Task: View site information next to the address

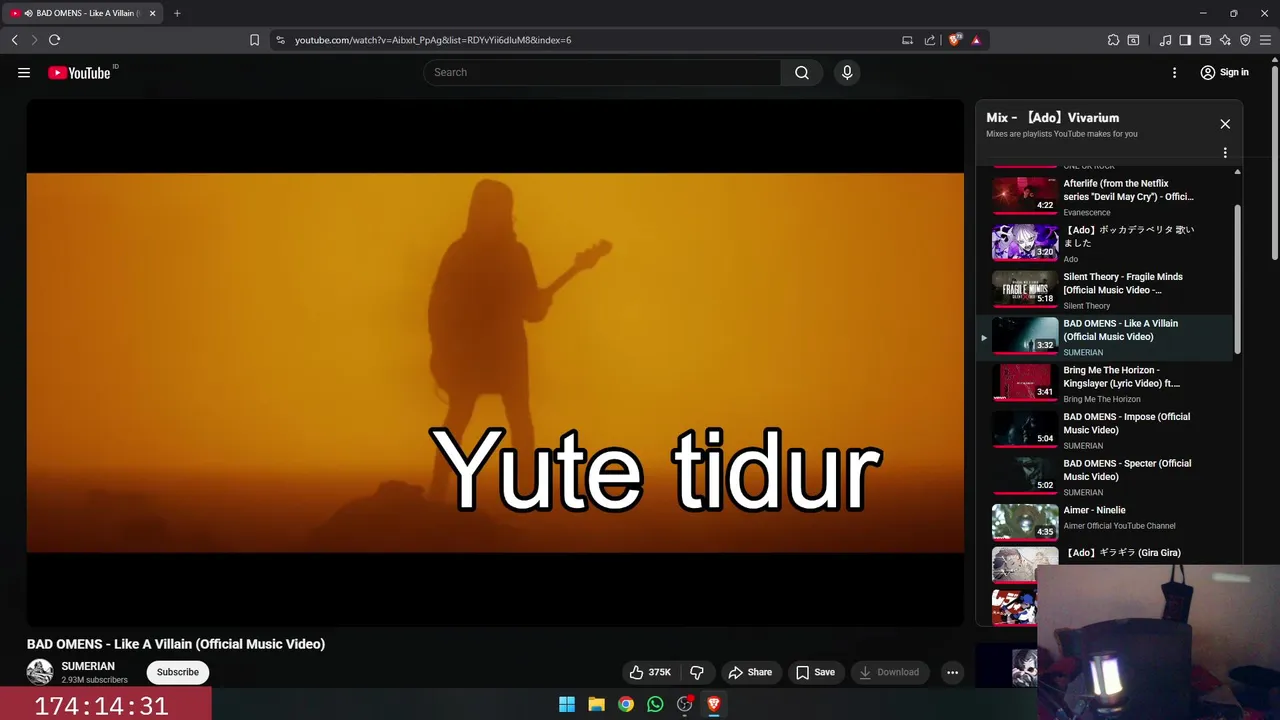Action: pyautogui.click(x=280, y=40)
